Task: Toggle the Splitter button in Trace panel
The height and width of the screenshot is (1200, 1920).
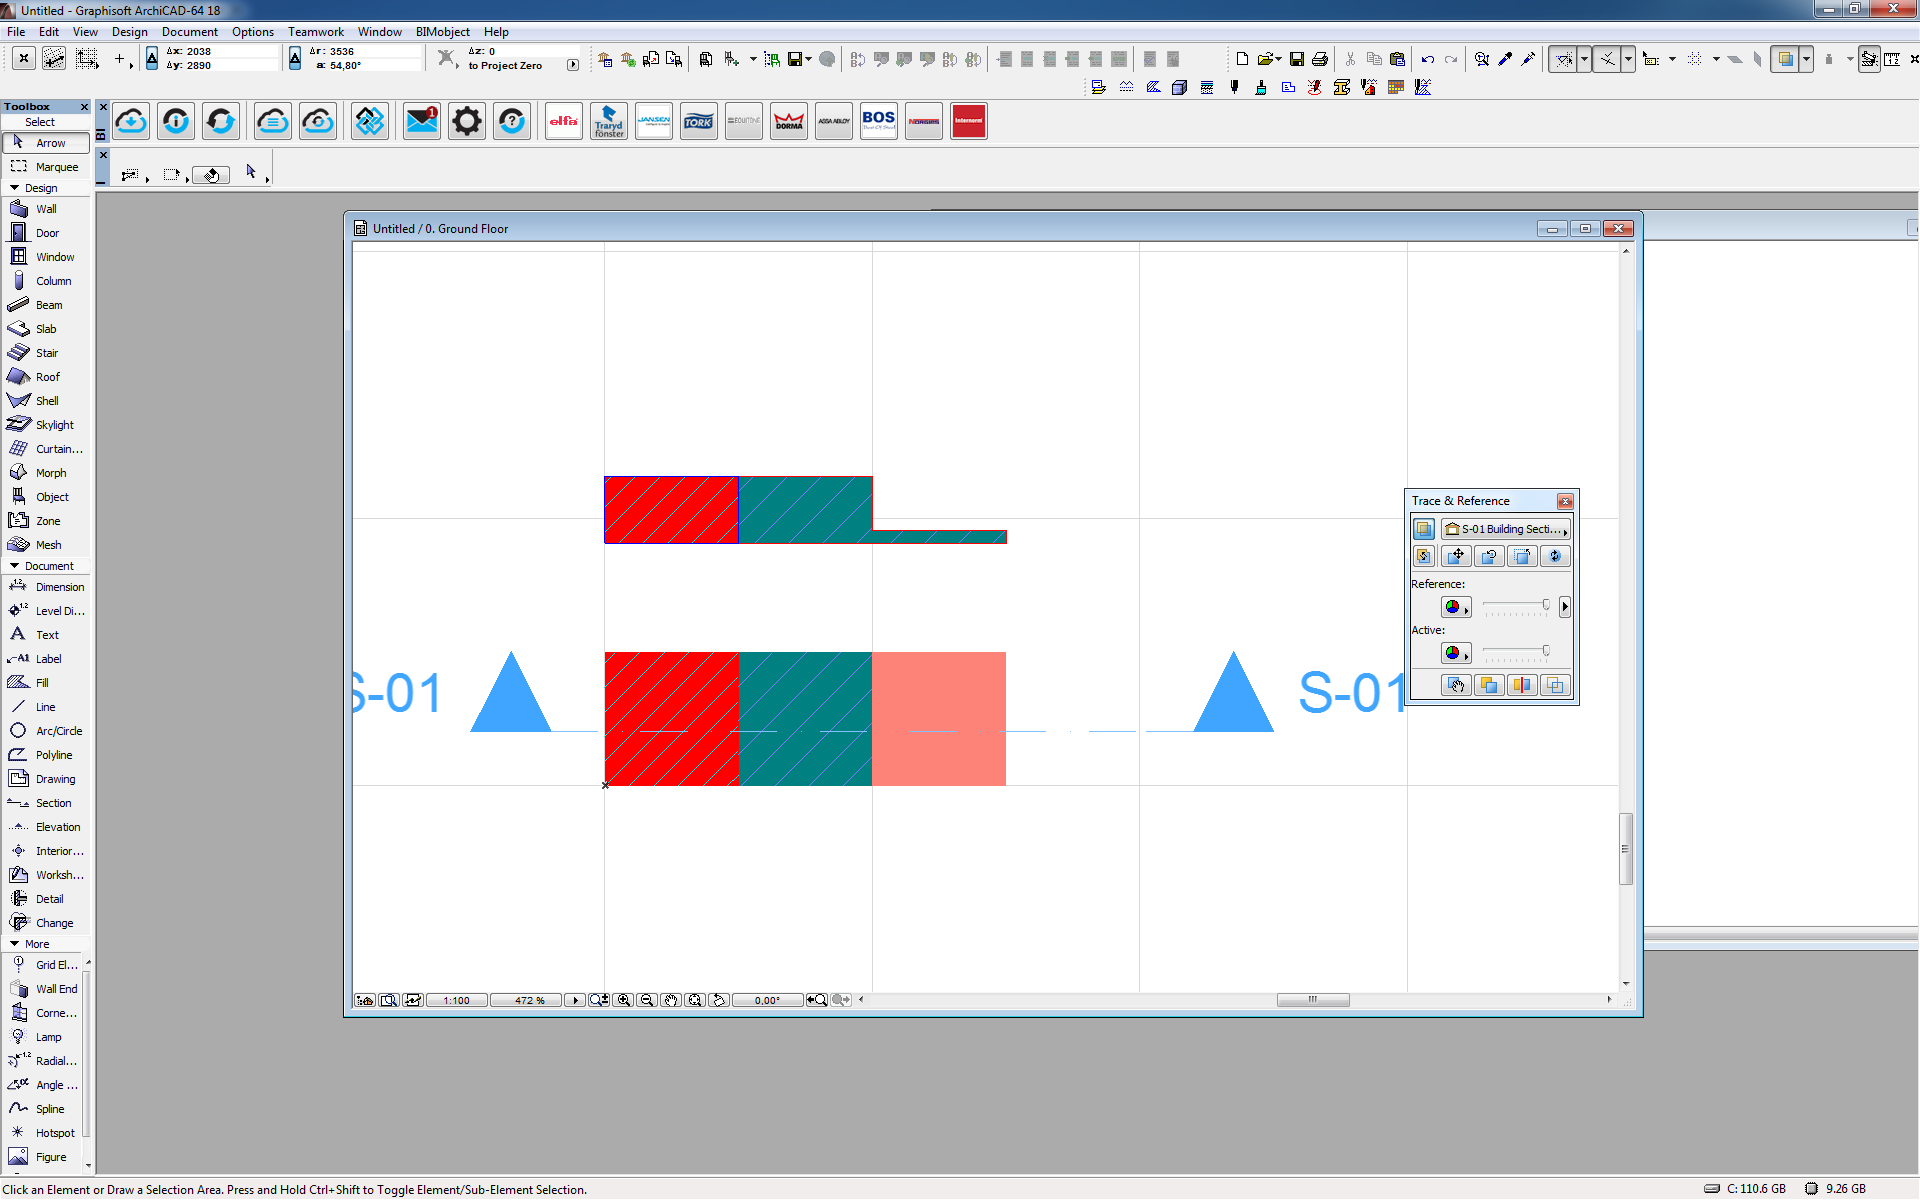Action: click(1522, 685)
